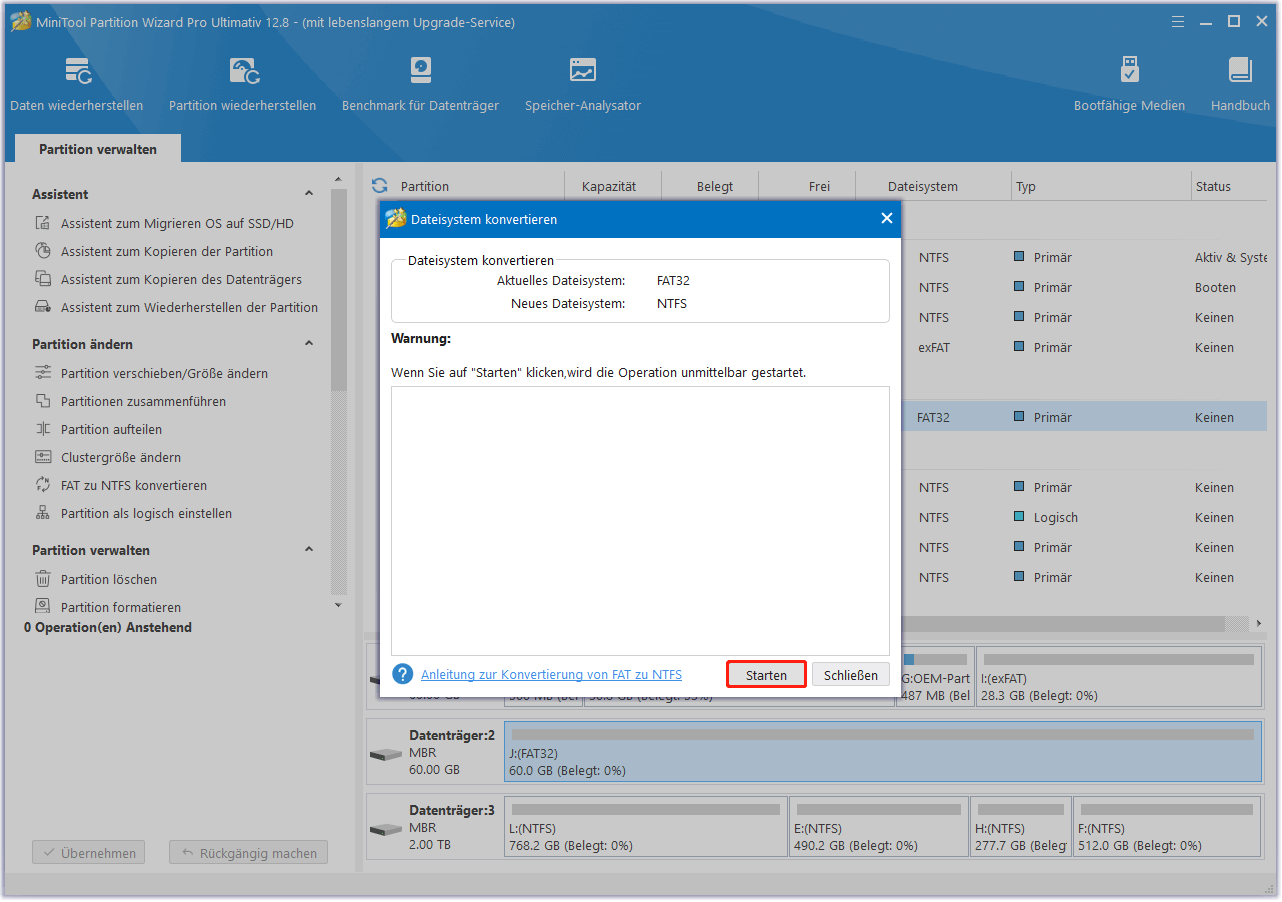
Task: Click the Übernehmen button
Action: (89, 853)
